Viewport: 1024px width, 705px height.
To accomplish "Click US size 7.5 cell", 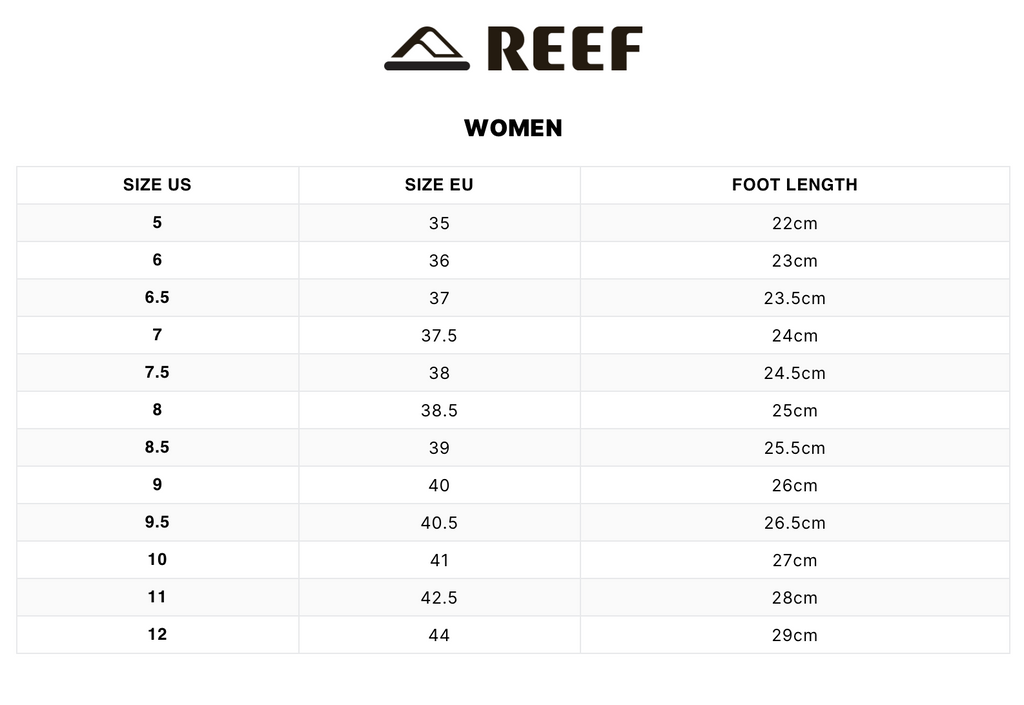I will tap(157, 373).
